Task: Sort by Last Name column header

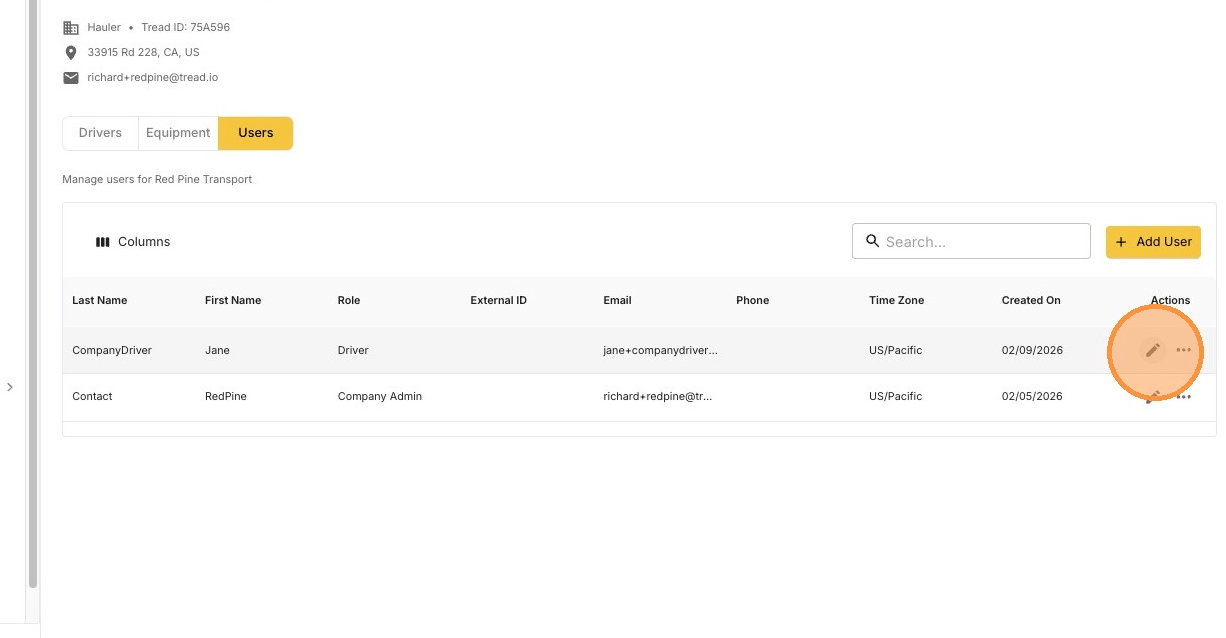Action: pyautogui.click(x=100, y=300)
